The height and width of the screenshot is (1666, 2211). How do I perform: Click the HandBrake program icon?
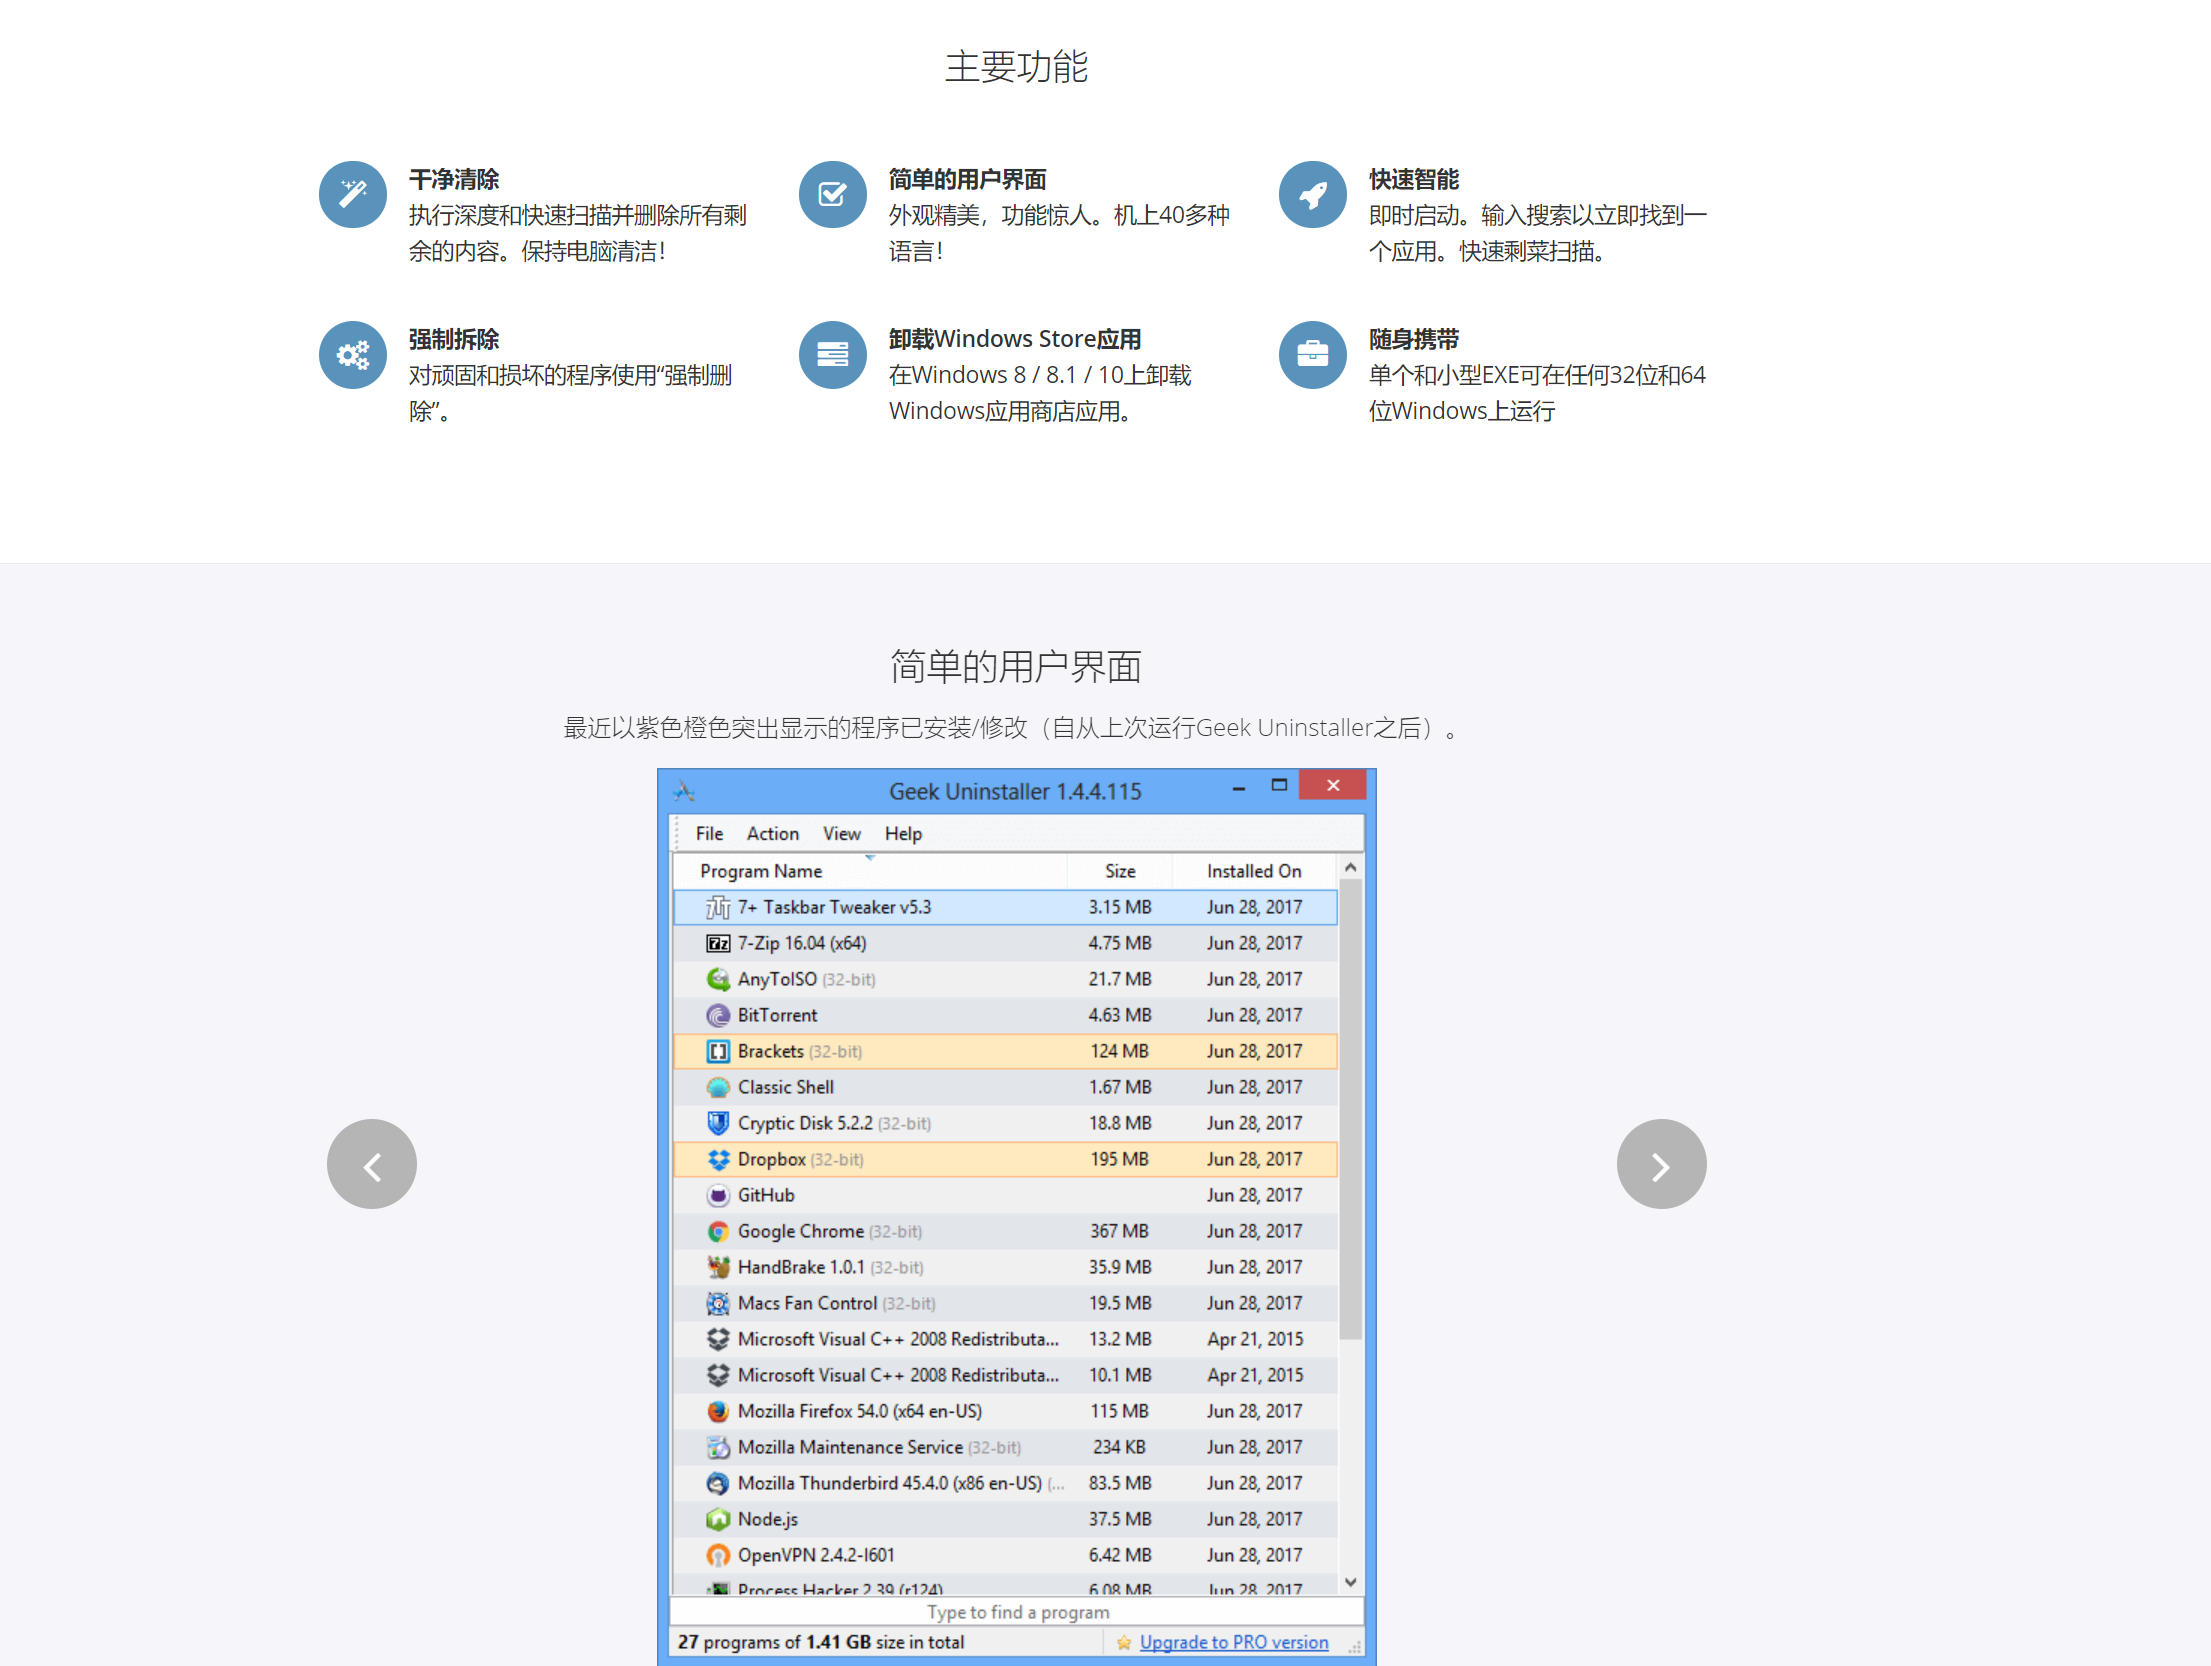718,1267
